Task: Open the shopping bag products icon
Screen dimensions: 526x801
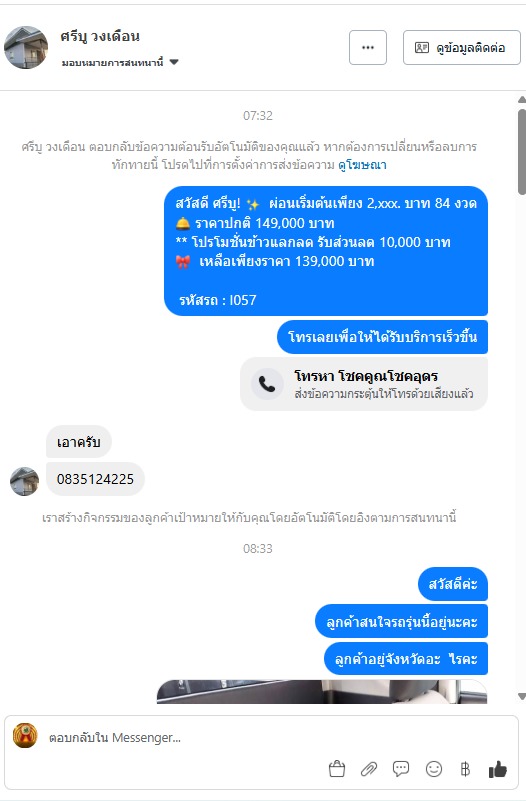Action: (x=337, y=769)
